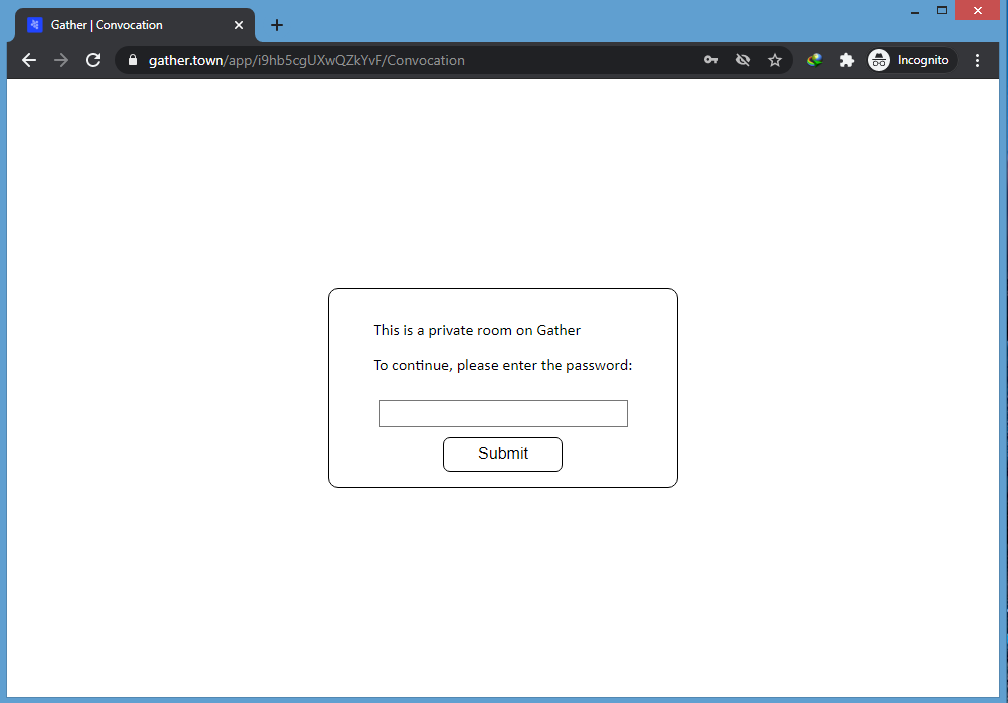Click the Incognito profile button

pos(912,60)
